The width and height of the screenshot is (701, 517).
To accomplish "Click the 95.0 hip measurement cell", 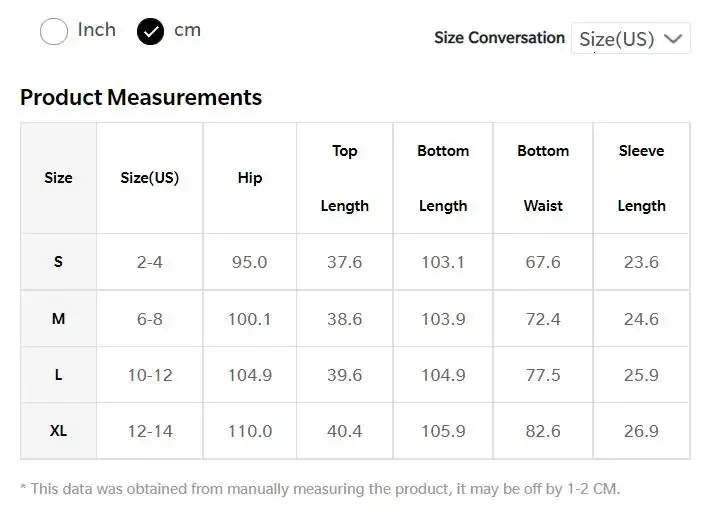I will (x=250, y=262).
